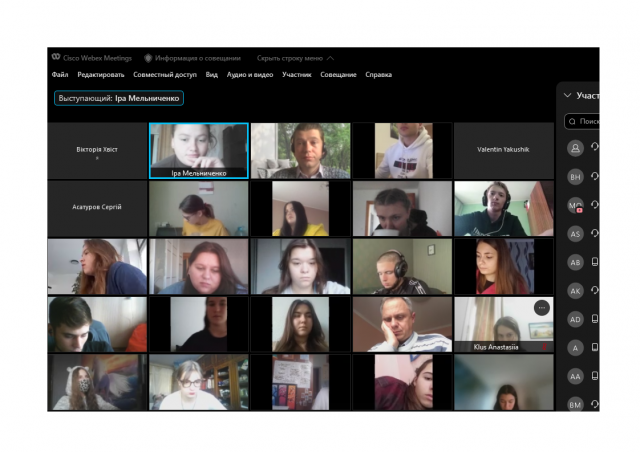The image size is (640, 452).
Task: Select the Klus Anastasiia video tile
Action: tap(504, 325)
